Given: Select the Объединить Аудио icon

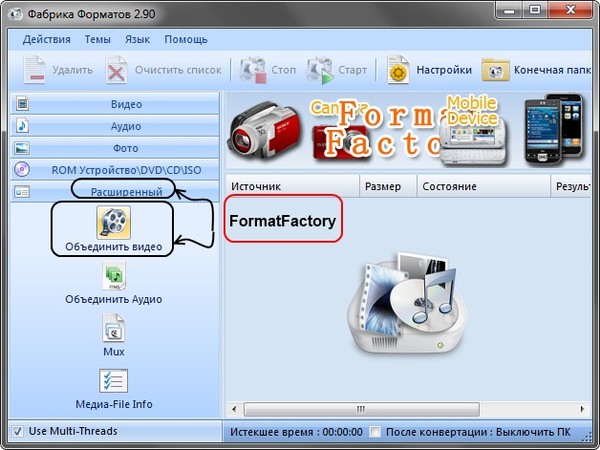Looking at the screenshot, I should (x=114, y=276).
